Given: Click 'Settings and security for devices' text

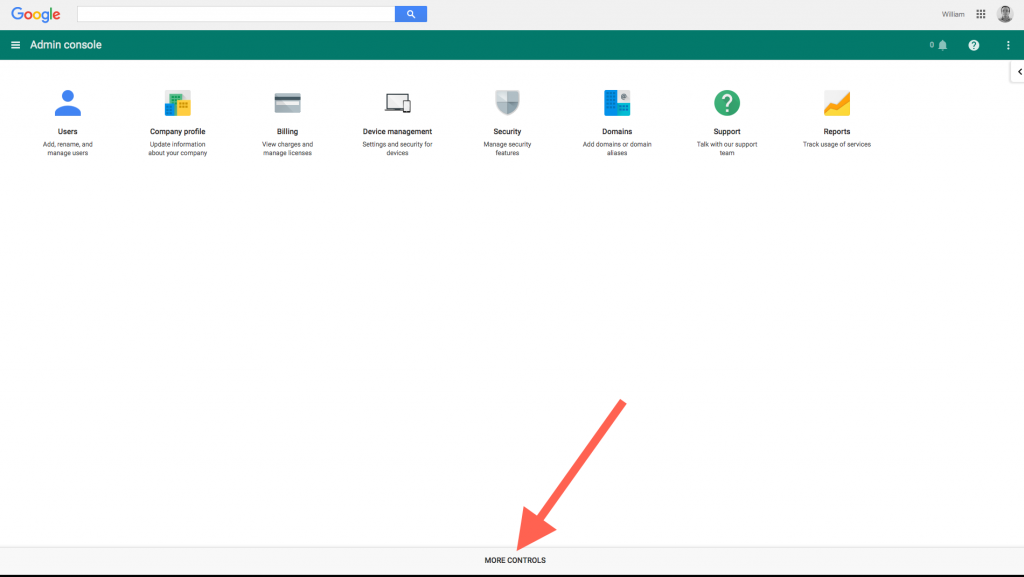Looking at the screenshot, I should 397,149.
